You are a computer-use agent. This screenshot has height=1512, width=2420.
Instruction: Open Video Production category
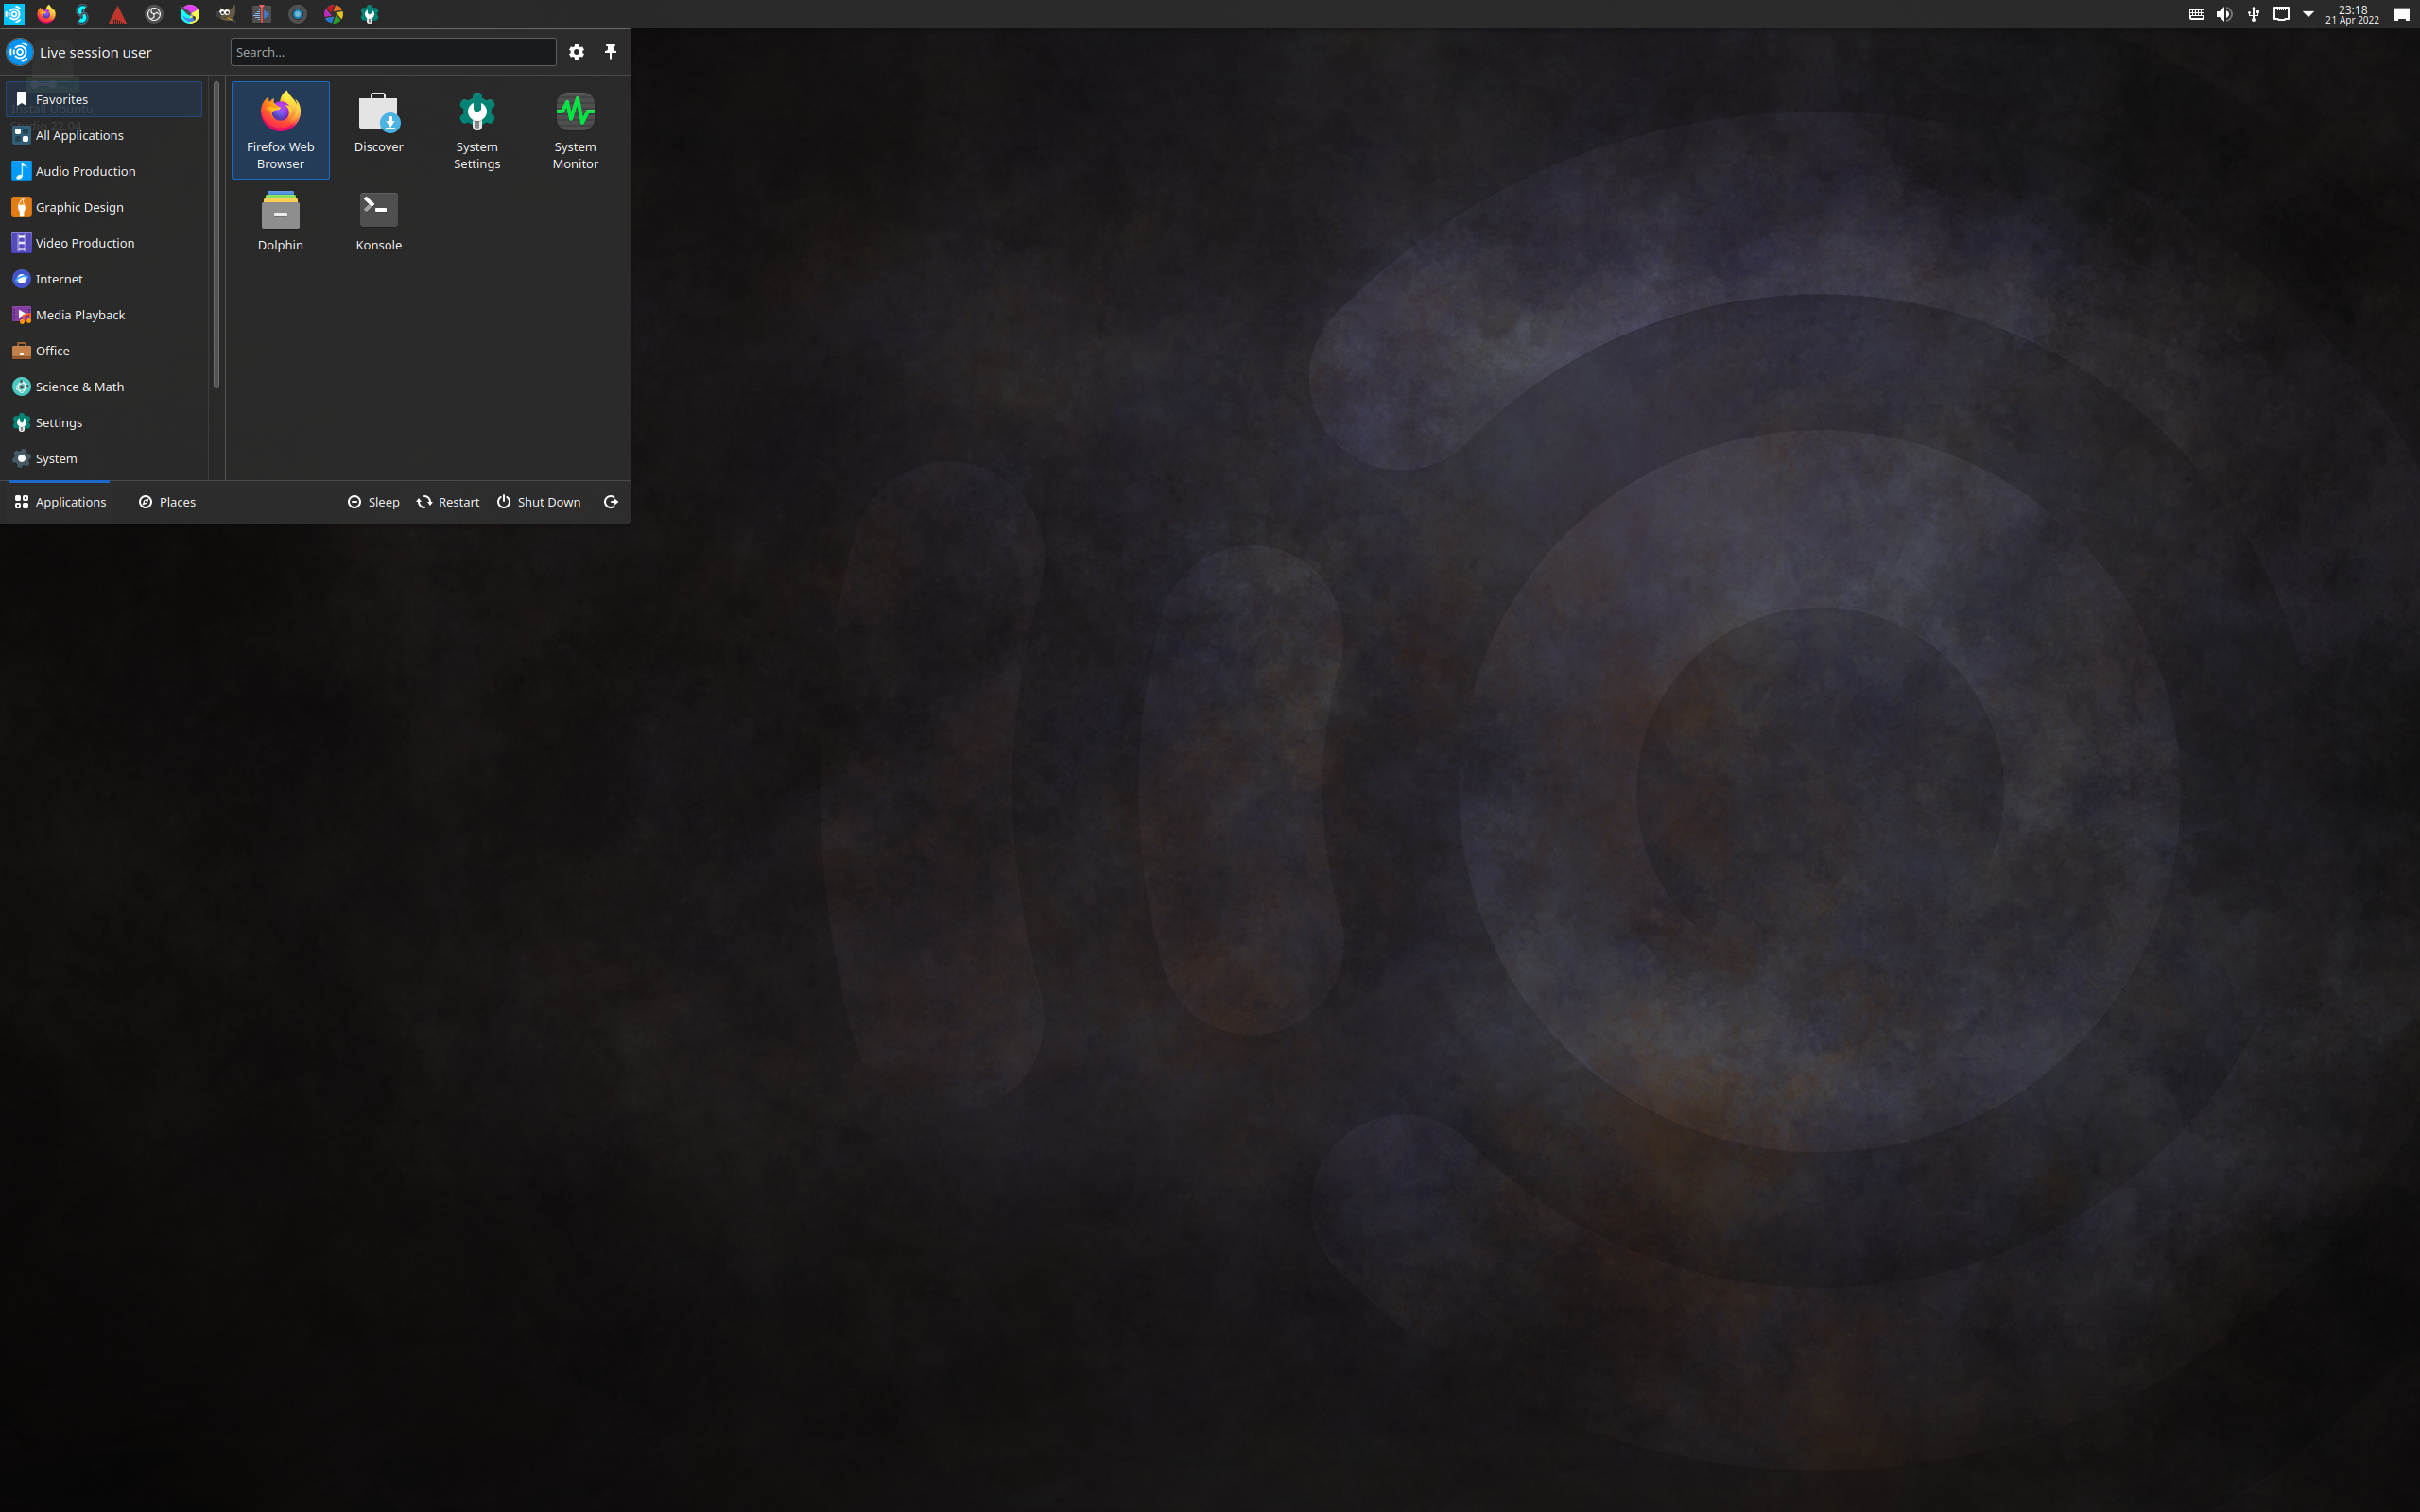pos(104,243)
